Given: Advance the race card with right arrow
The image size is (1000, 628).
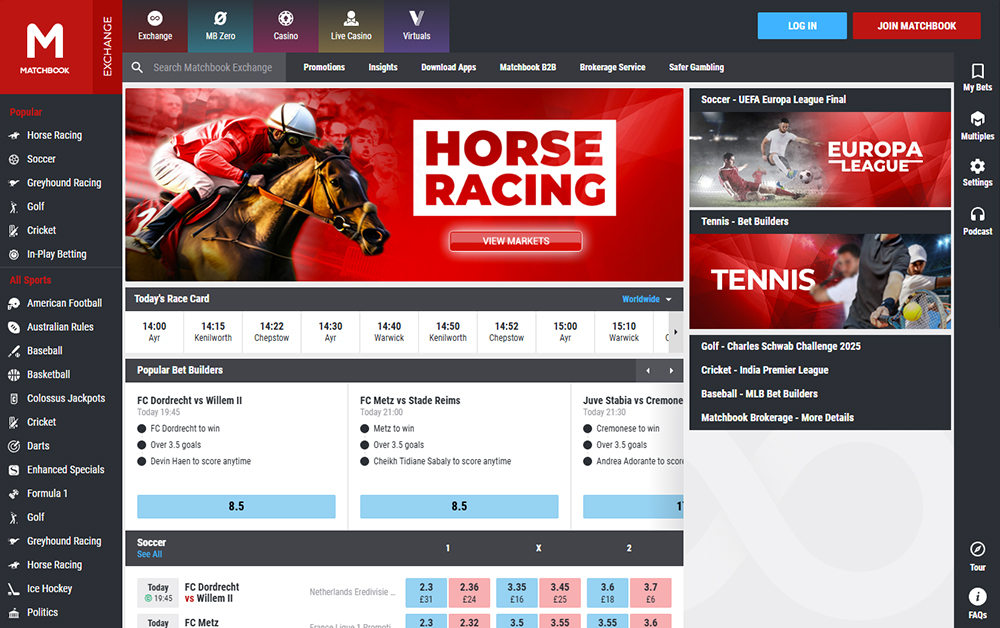Looking at the screenshot, I should tap(676, 332).
